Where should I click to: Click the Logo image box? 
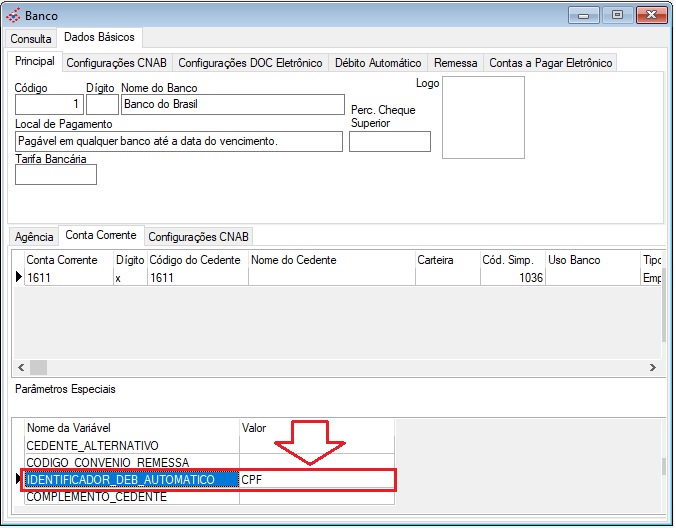(x=483, y=117)
